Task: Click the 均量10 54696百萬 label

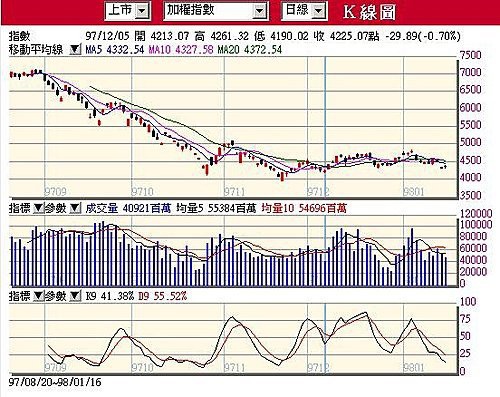Action: point(304,209)
